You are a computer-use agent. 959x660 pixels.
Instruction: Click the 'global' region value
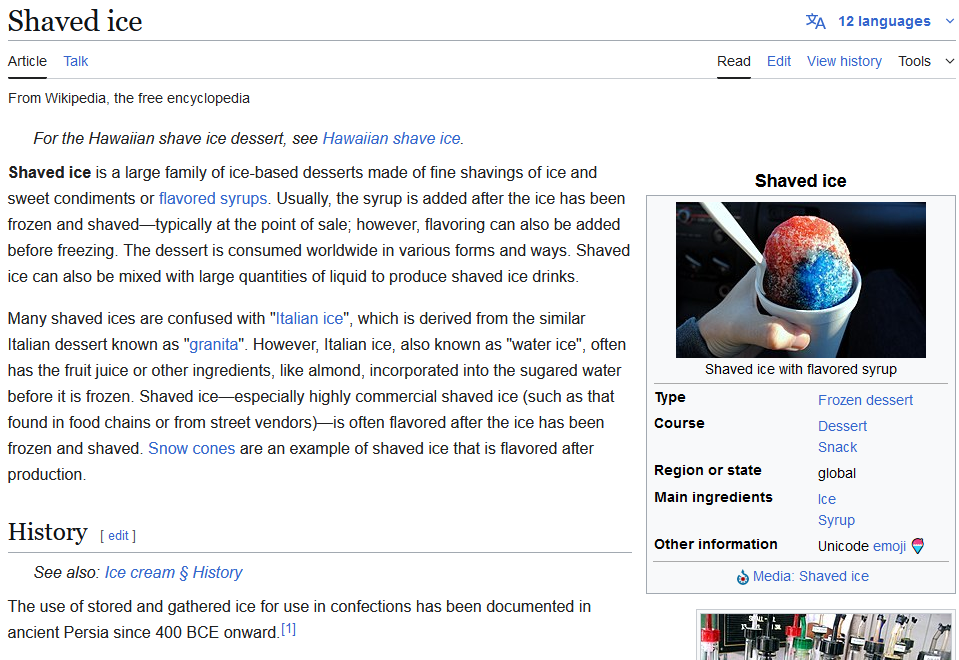click(x=837, y=473)
